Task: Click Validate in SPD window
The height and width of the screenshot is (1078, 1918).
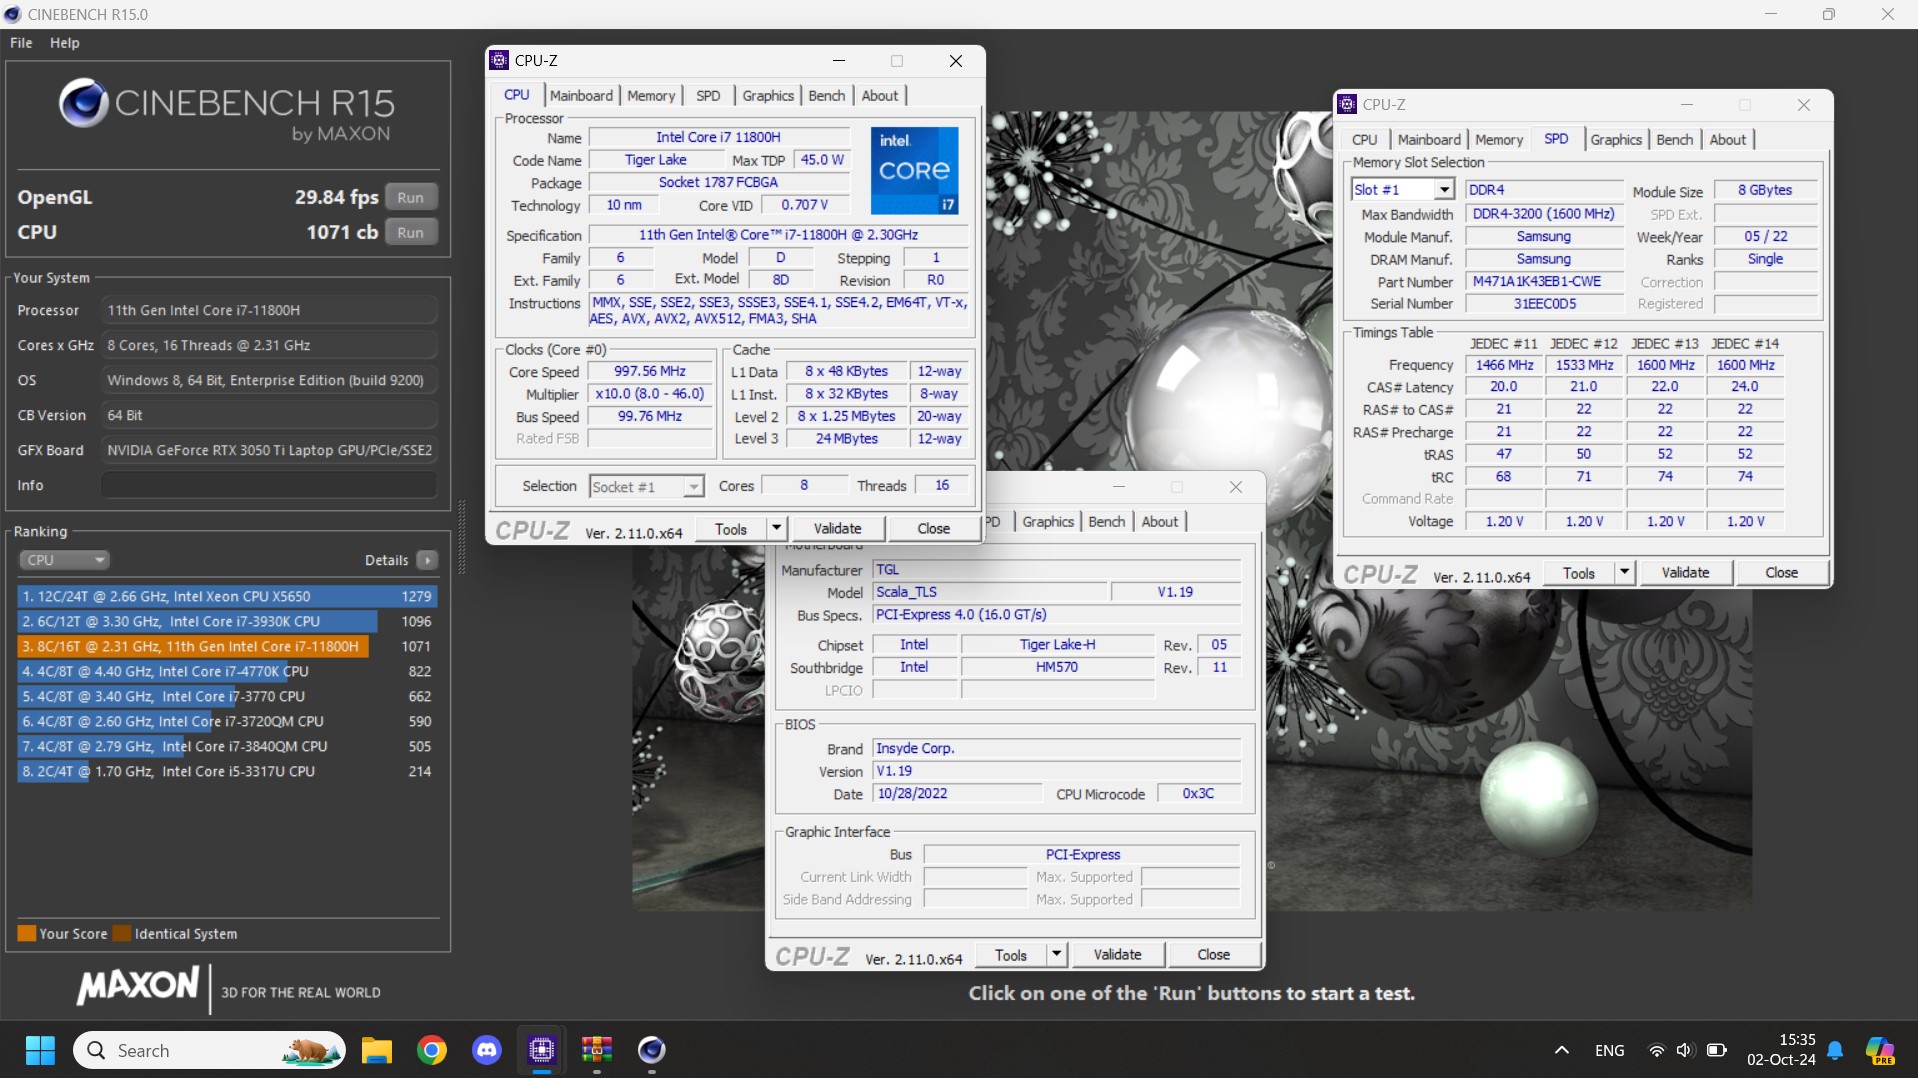Action: (x=1685, y=573)
